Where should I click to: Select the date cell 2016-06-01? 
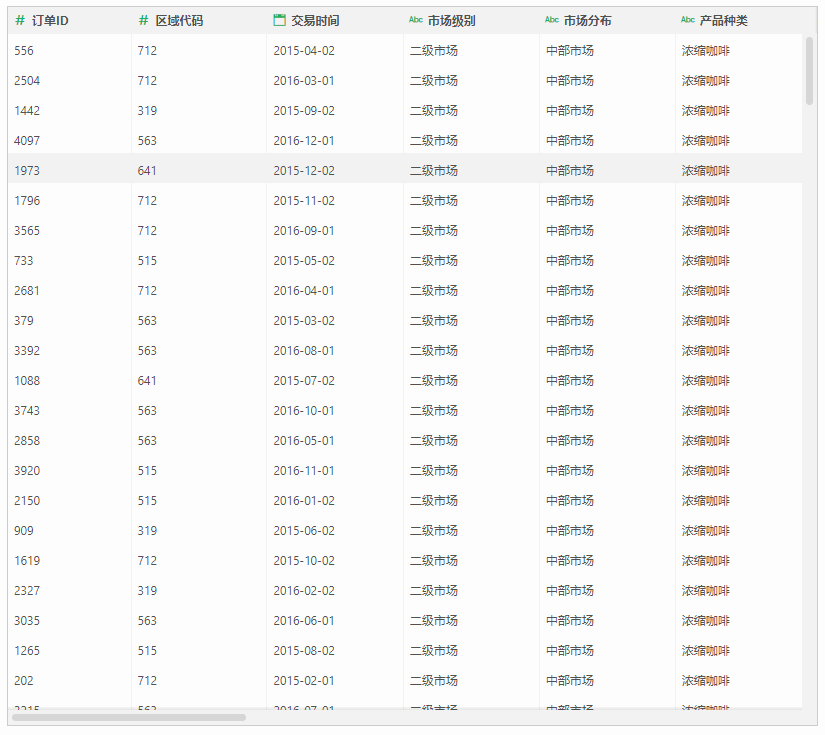(x=335, y=620)
